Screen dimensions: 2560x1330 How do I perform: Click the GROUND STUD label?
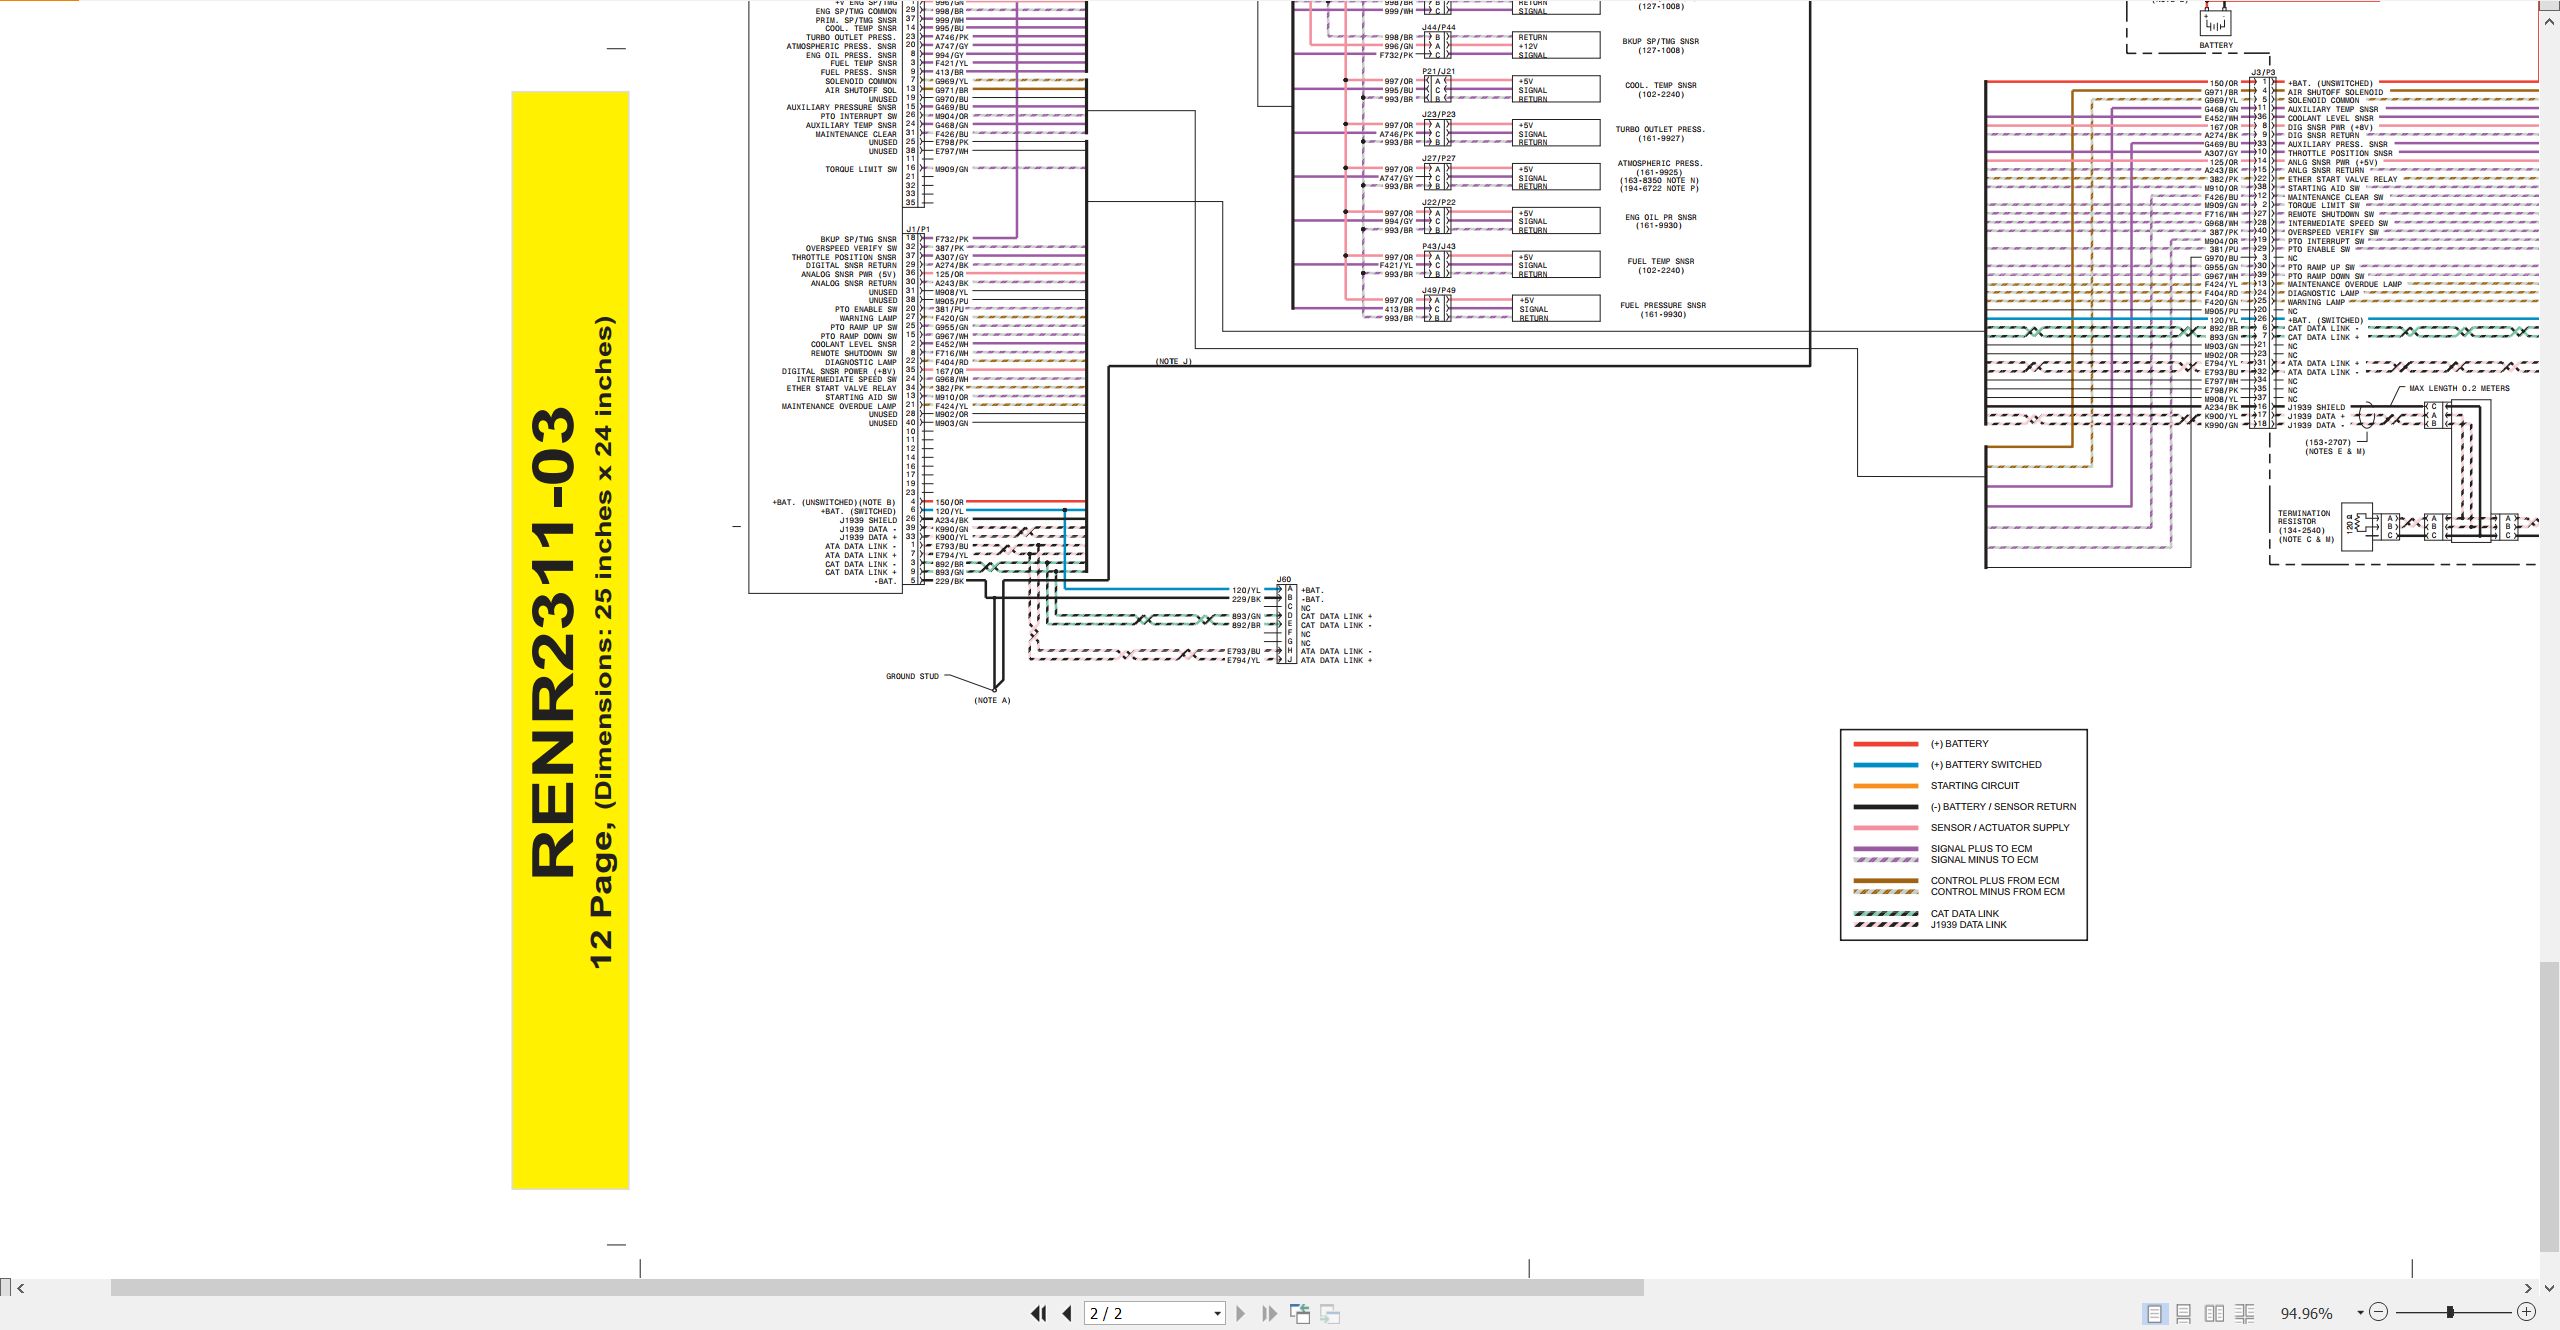click(912, 677)
